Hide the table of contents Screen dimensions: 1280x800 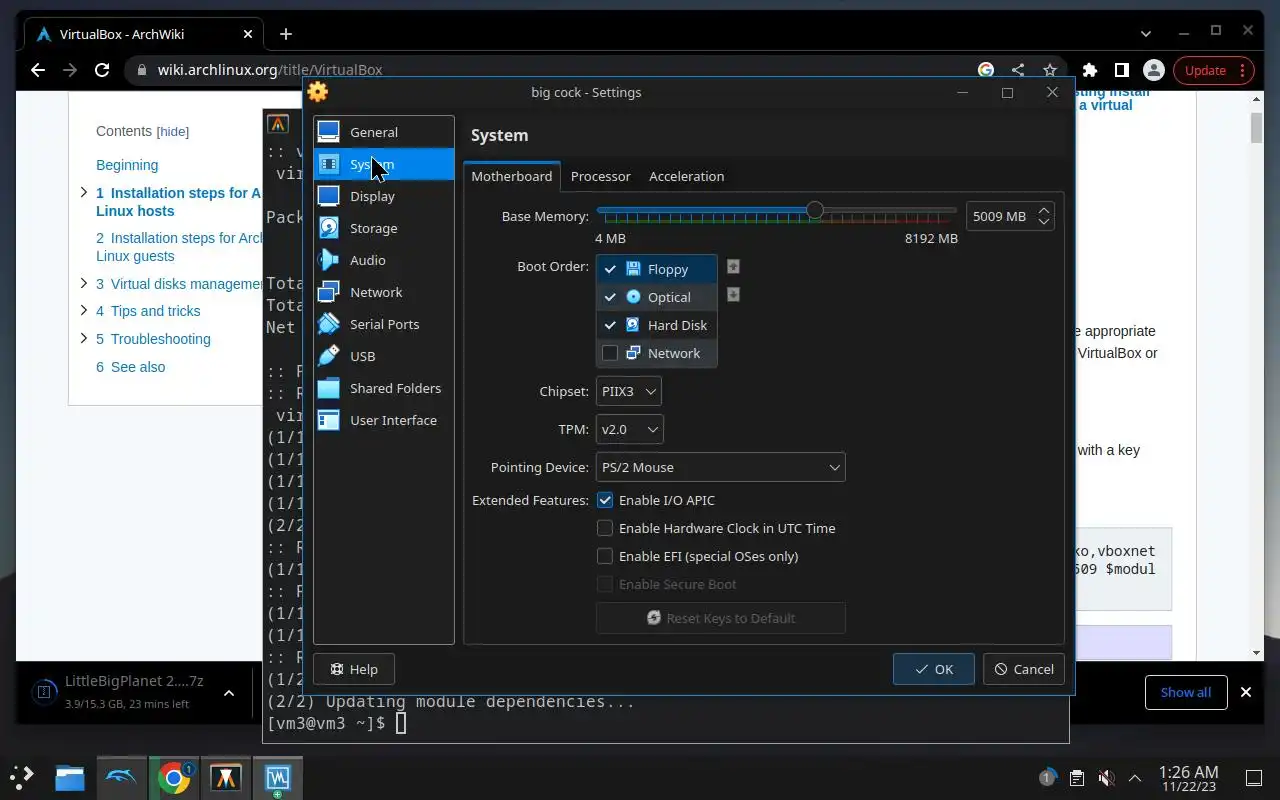coord(173,132)
